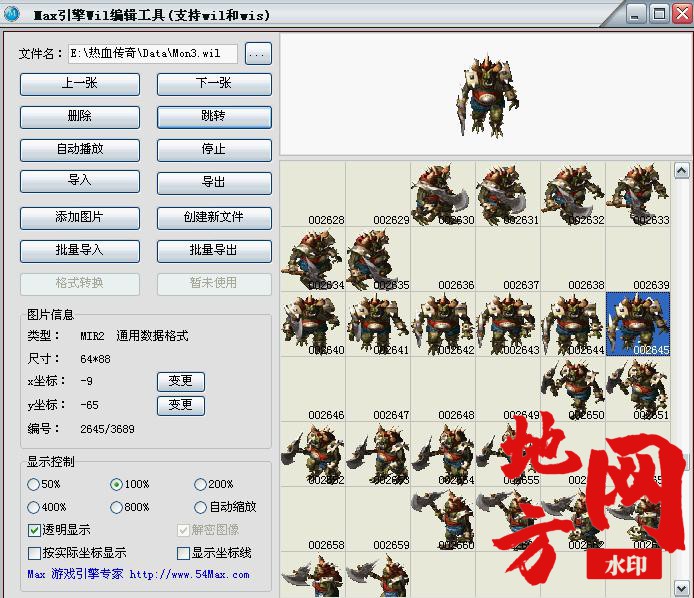The image size is (694, 598).
Task: Click 添加图片 to add picture
Action: 80,218
